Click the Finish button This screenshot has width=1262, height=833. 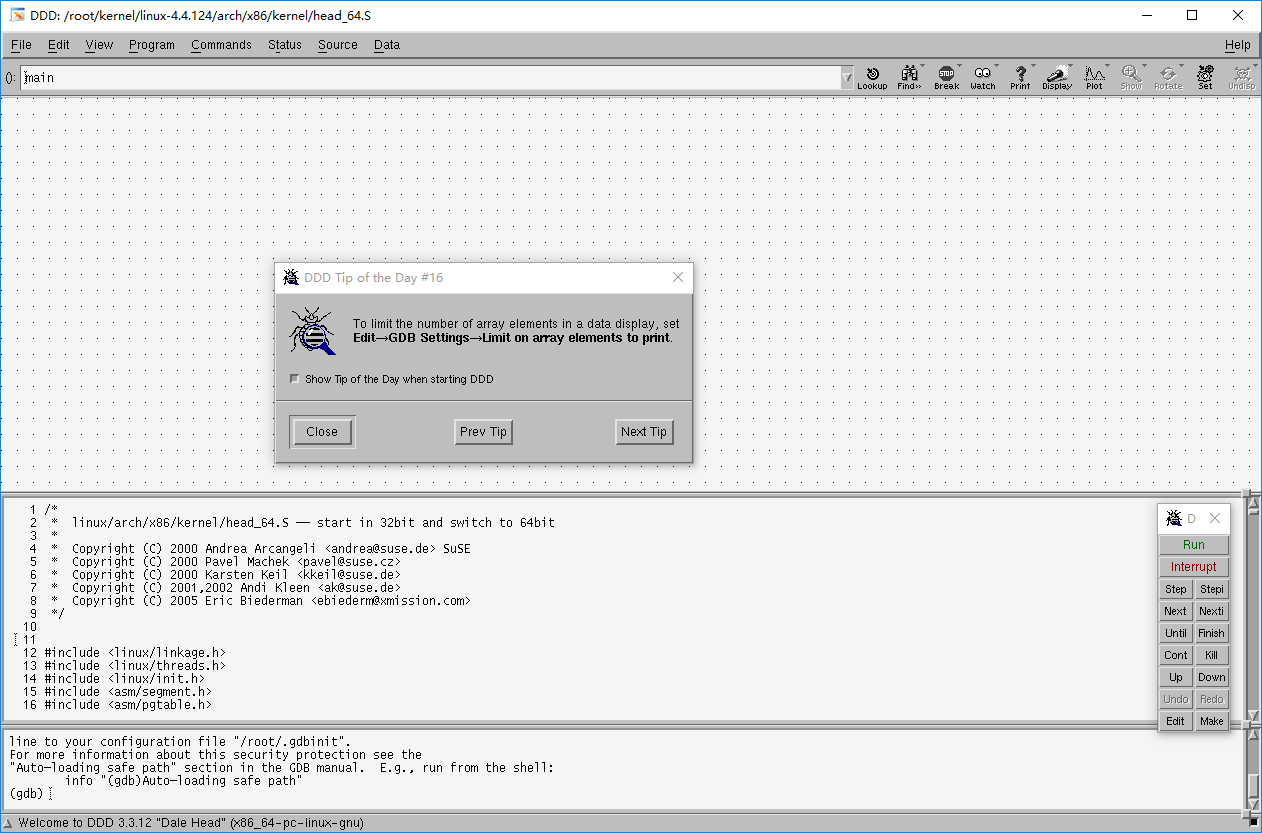click(x=1211, y=633)
